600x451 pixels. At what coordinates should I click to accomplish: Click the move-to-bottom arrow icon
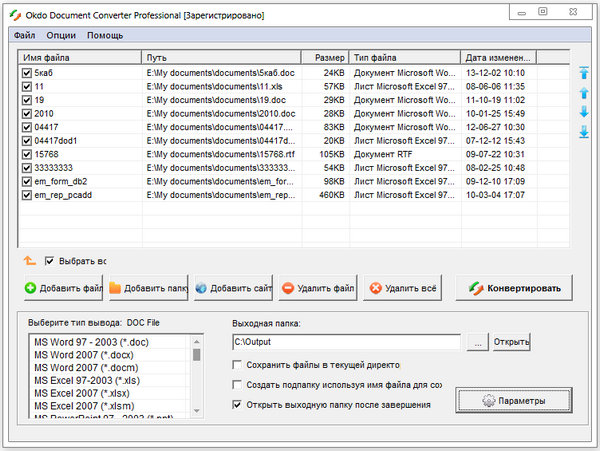click(x=583, y=131)
